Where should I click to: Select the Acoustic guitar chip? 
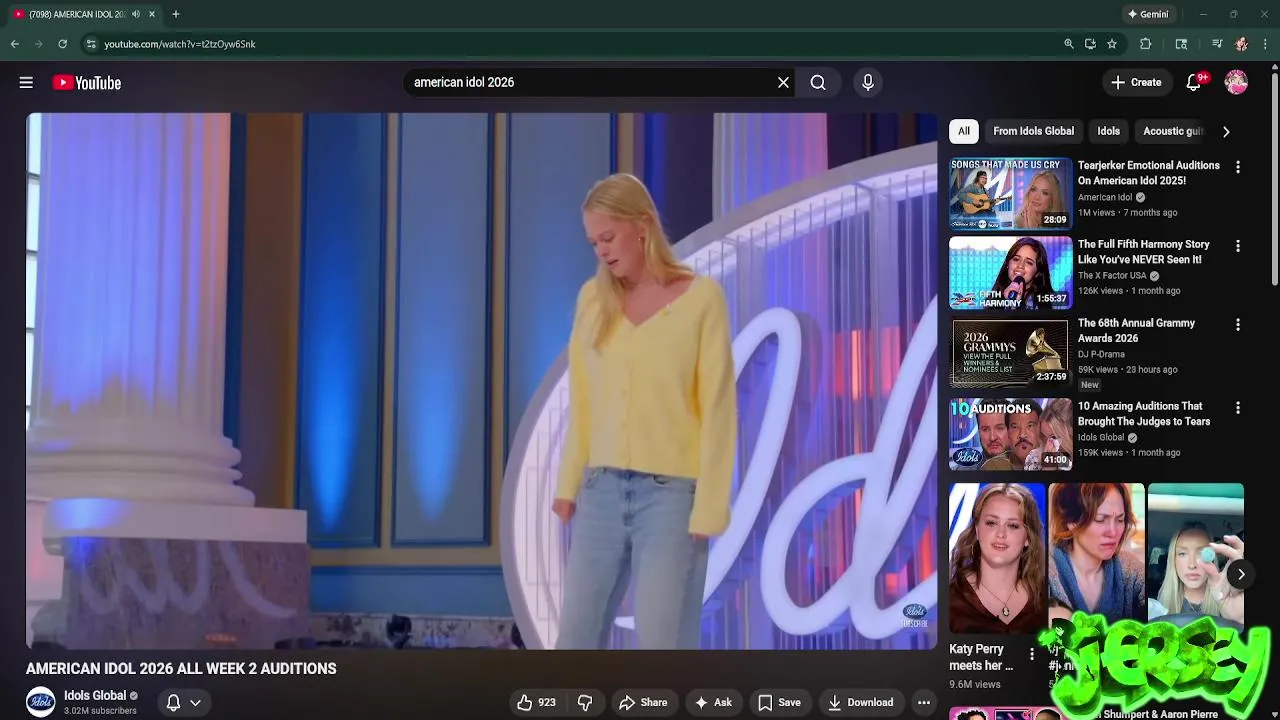1172,131
